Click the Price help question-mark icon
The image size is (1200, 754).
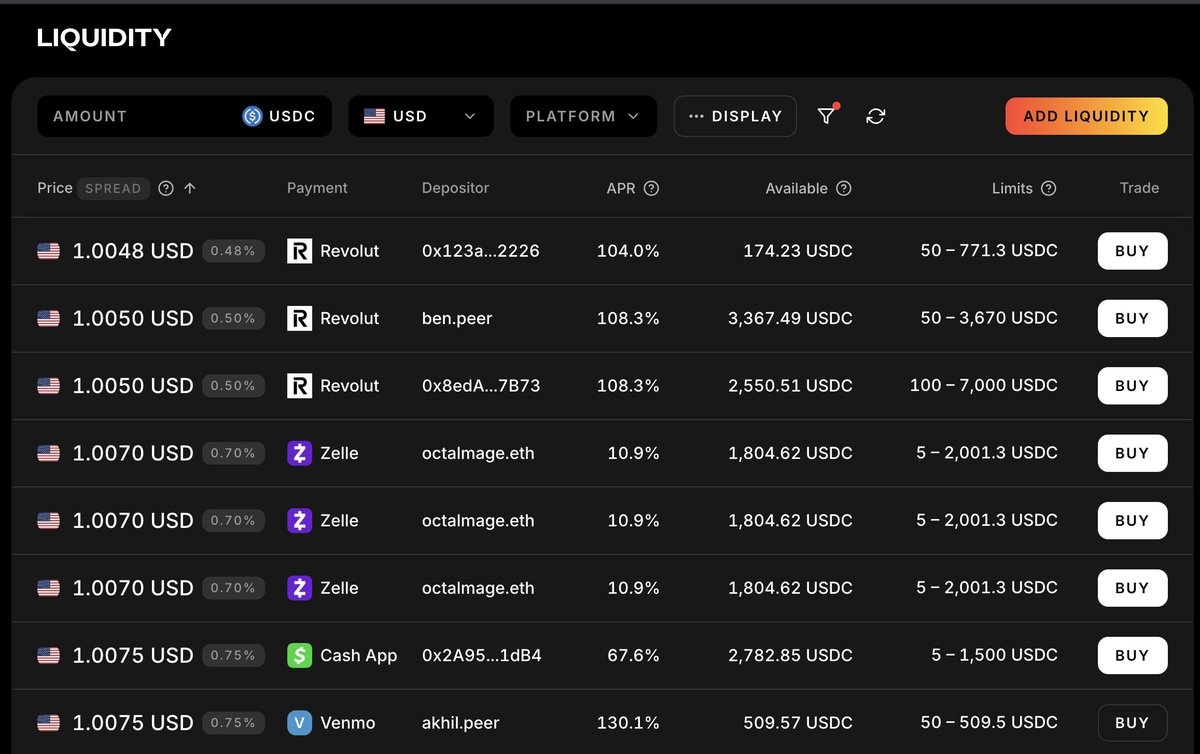(166, 188)
